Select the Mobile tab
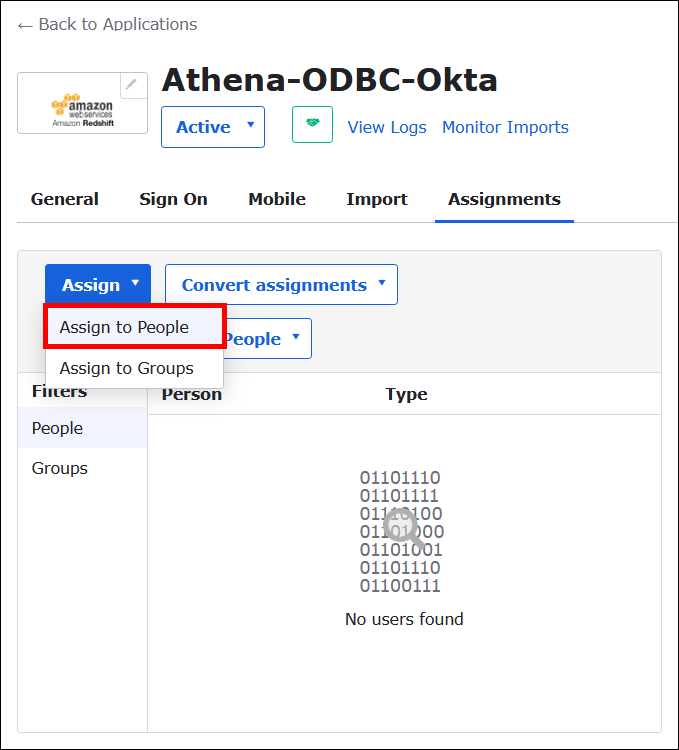Screen dimensions: 679x750 [277, 199]
